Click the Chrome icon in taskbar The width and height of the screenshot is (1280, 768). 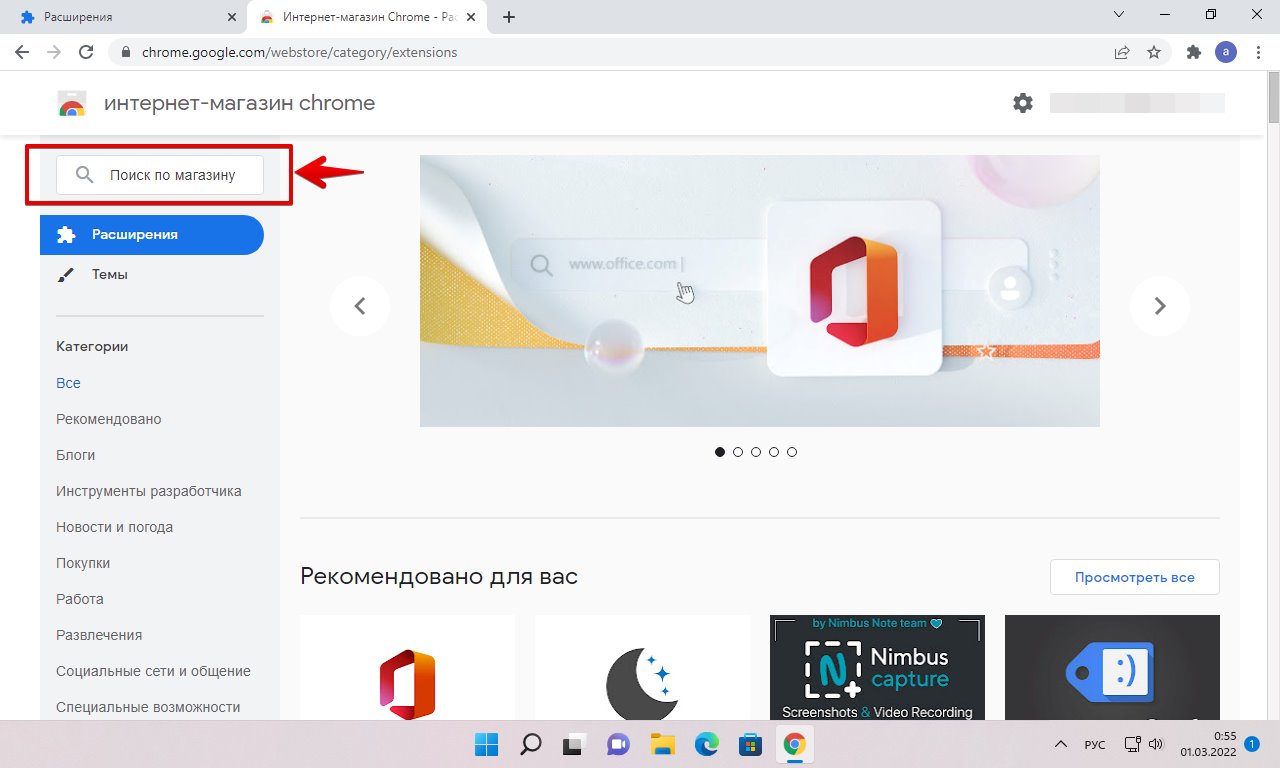(794, 744)
